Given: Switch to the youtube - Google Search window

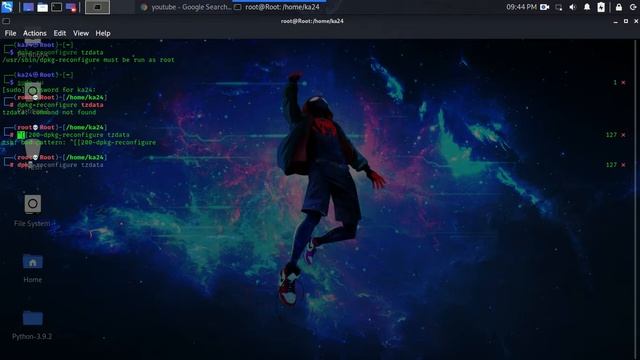Looking at the screenshot, I should tap(186, 7).
